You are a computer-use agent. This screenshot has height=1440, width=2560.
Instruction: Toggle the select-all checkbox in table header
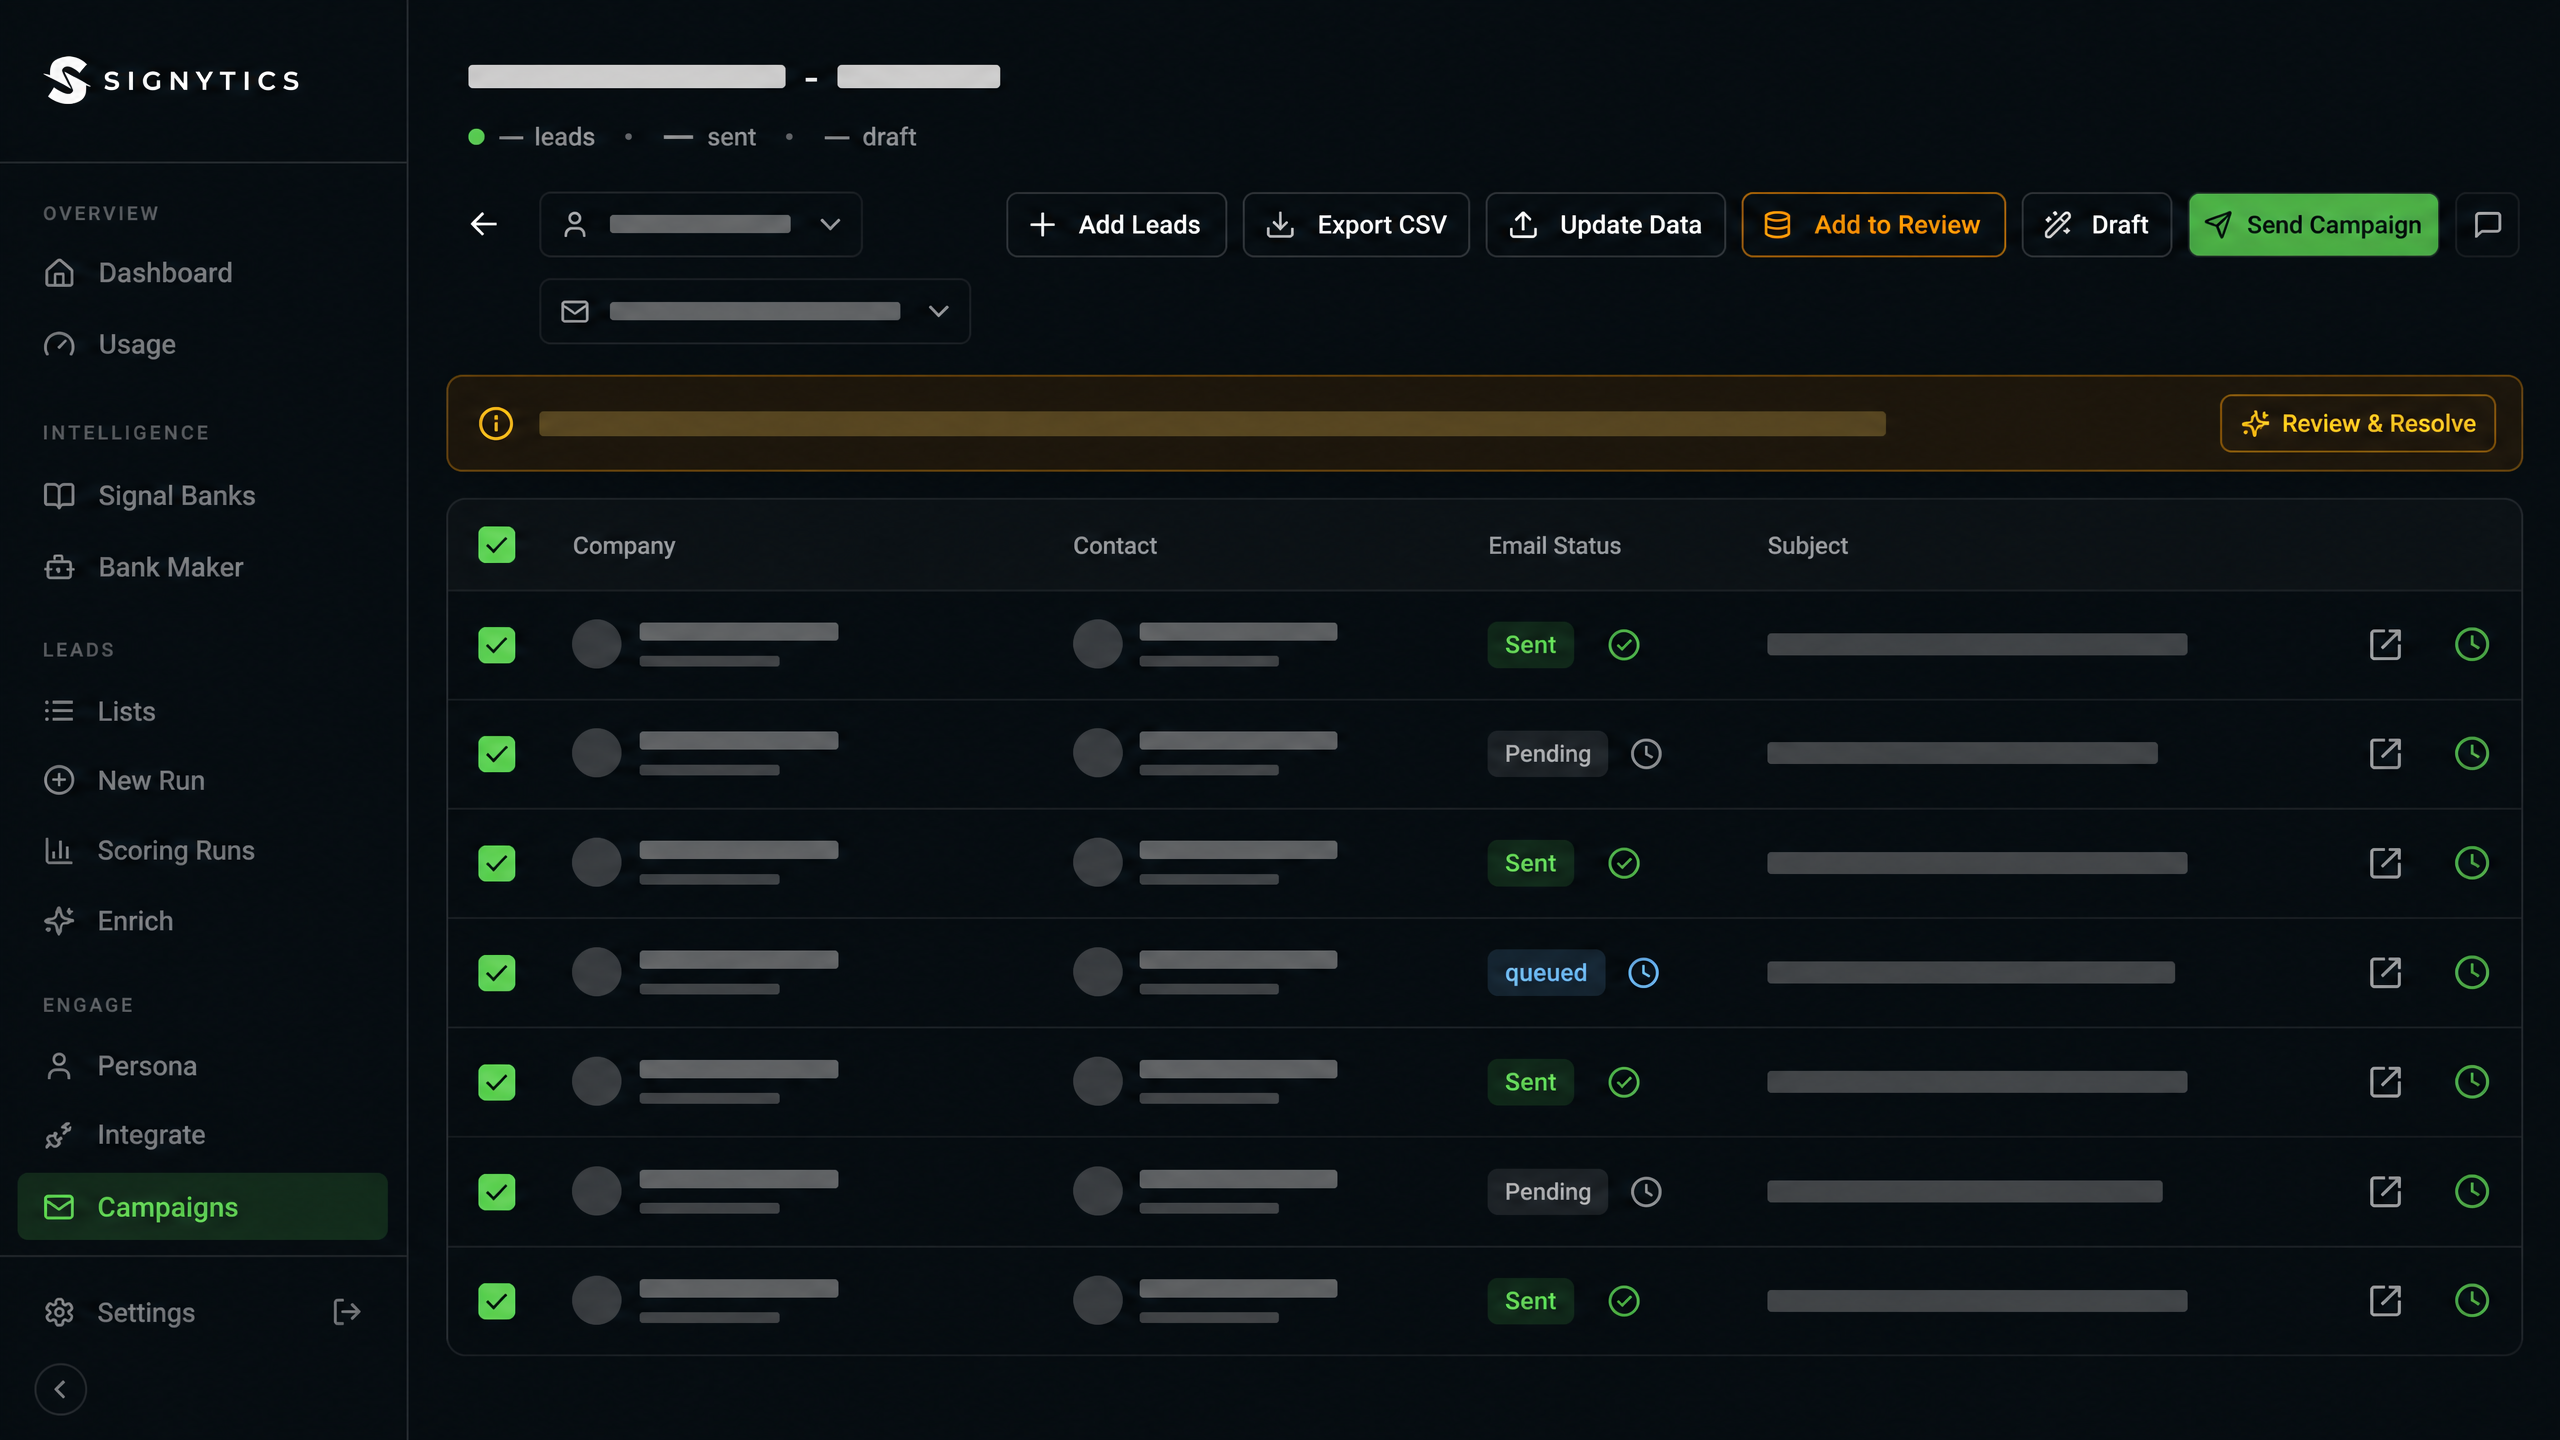(x=496, y=545)
